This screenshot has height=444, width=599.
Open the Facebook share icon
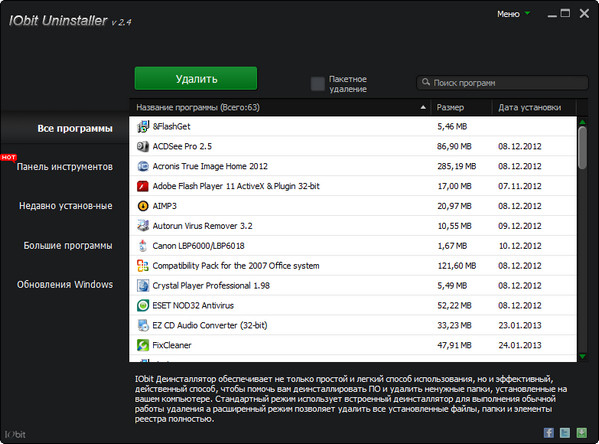point(549,433)
